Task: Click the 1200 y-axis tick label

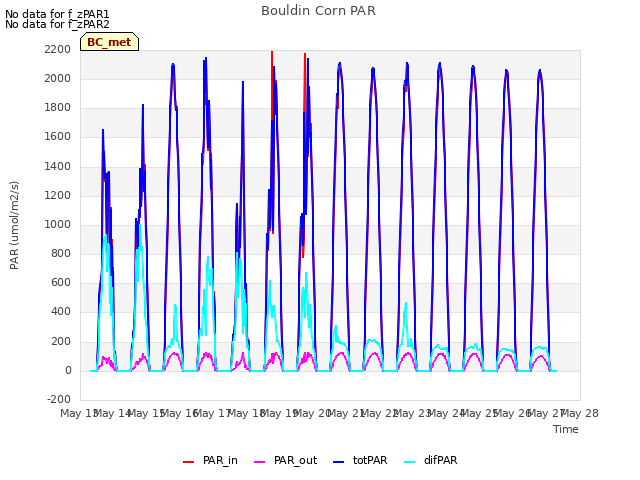Action: tap(58, 195)
